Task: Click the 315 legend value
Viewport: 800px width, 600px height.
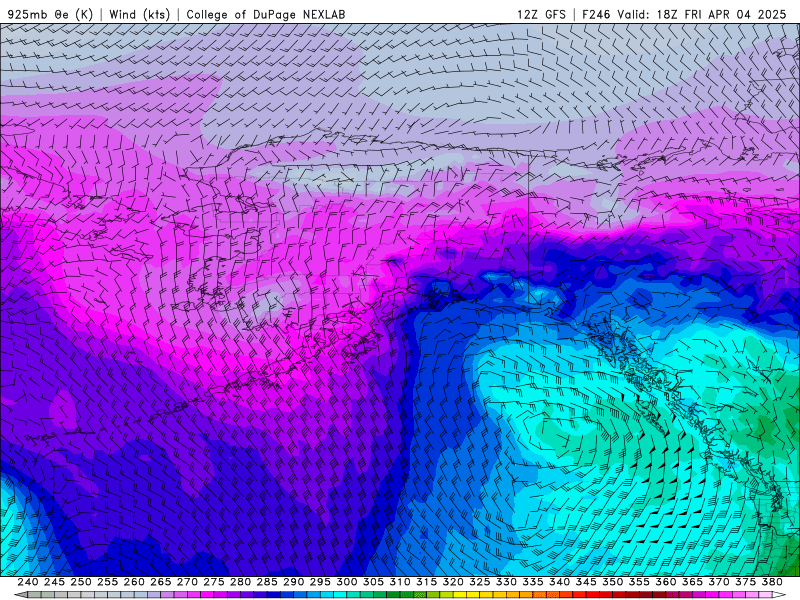Action: point(426,582)
